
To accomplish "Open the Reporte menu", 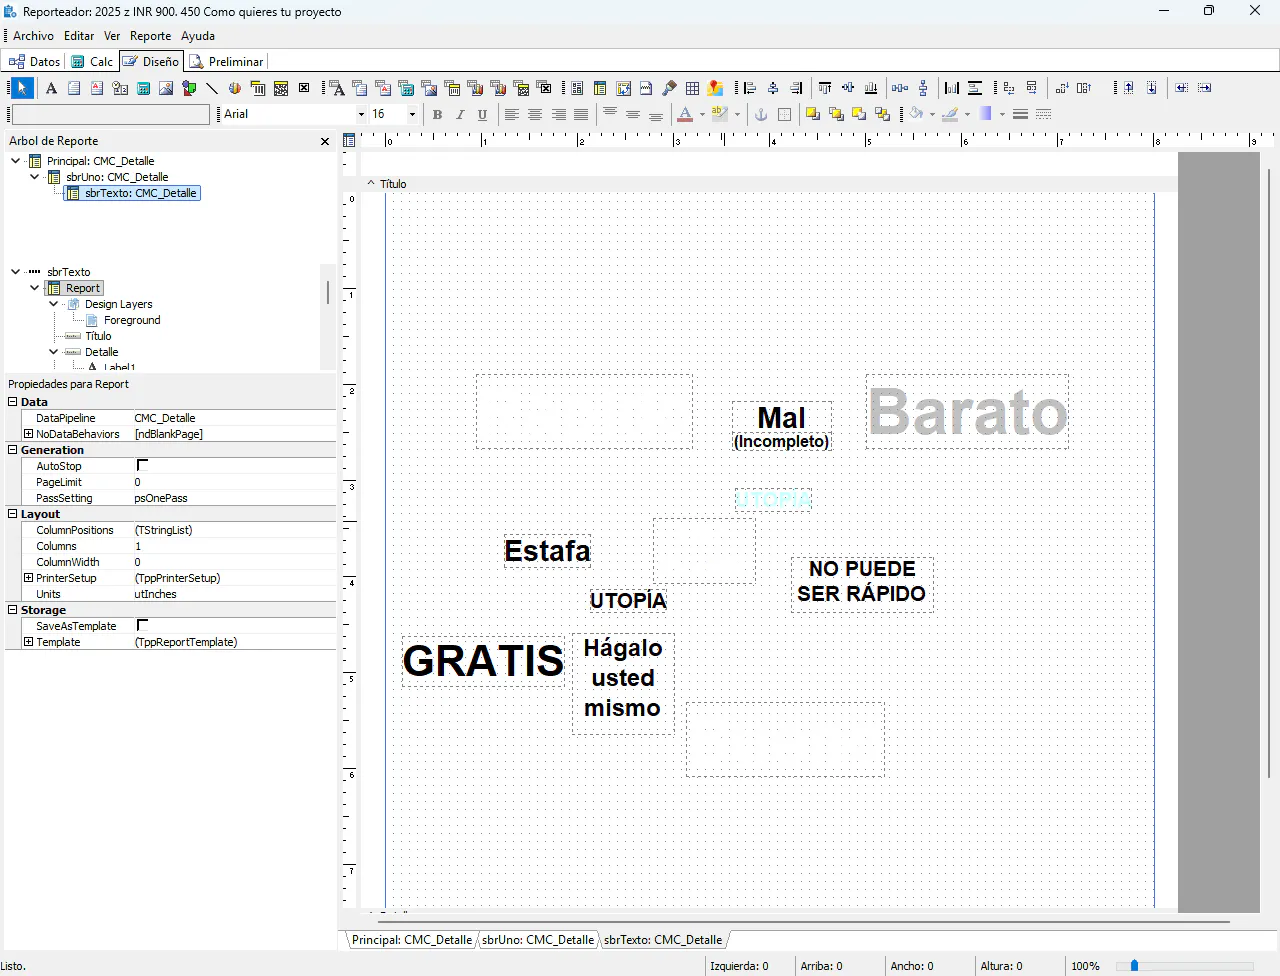I will [x=150, y=36].
